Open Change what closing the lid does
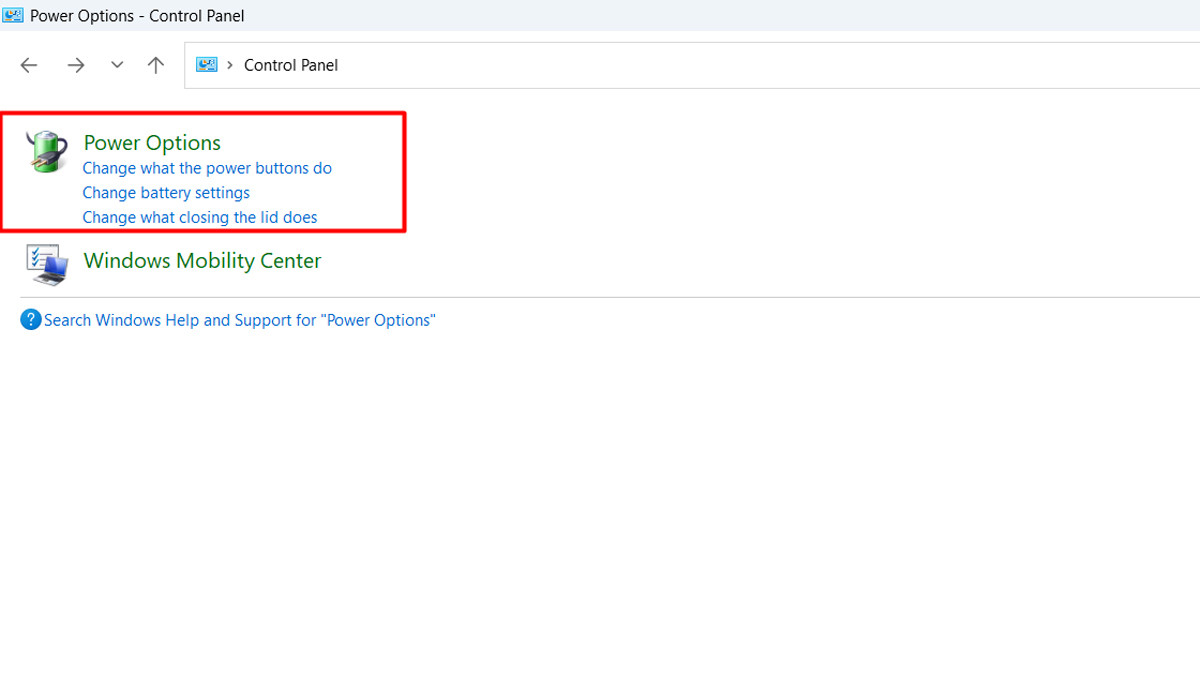Viewport: 1200px width, 675px height. click(200, 217)
